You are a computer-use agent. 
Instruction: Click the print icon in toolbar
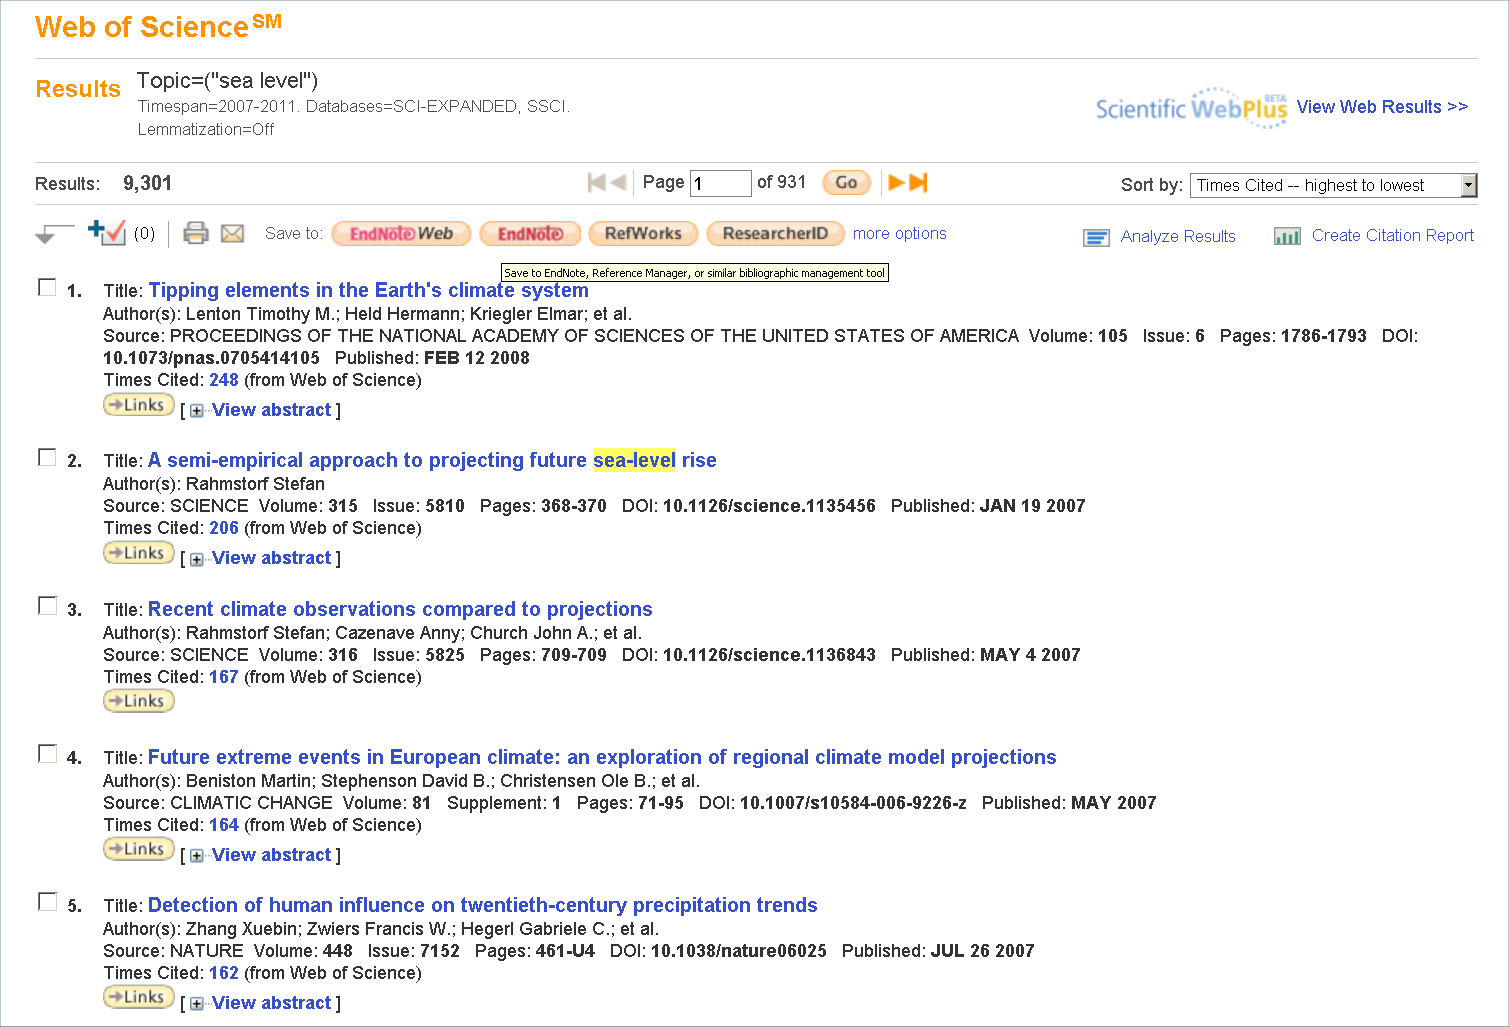pyautogui.click(x=196, y=233)
